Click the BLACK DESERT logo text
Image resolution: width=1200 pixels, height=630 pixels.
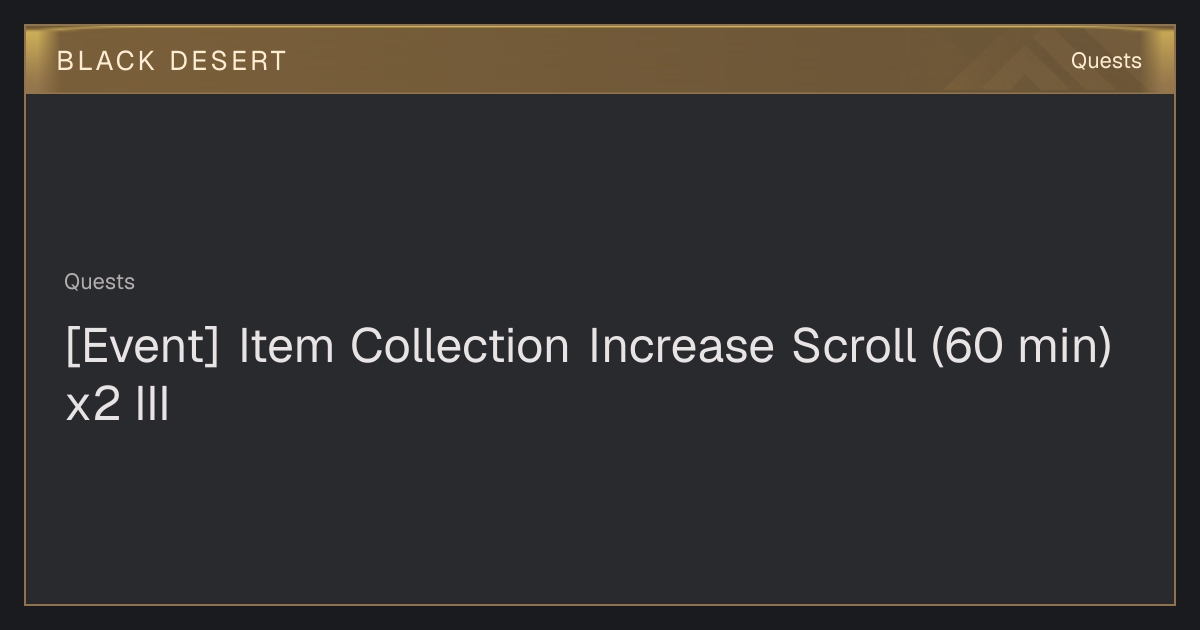click(x=171, y=61)
